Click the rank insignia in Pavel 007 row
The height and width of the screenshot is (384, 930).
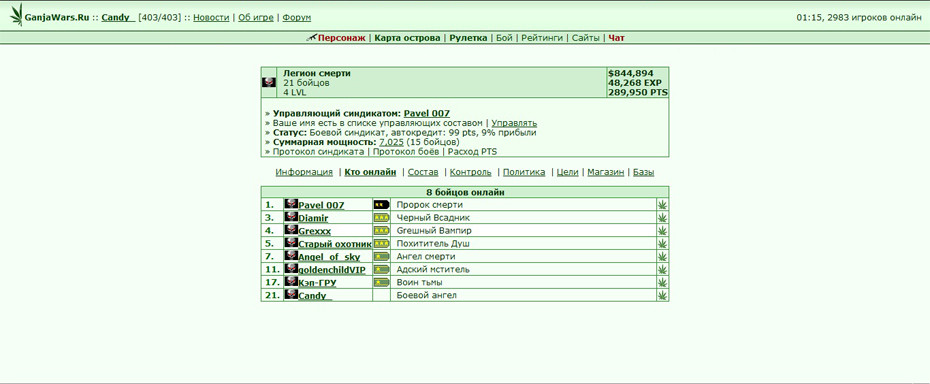point(381,205)
